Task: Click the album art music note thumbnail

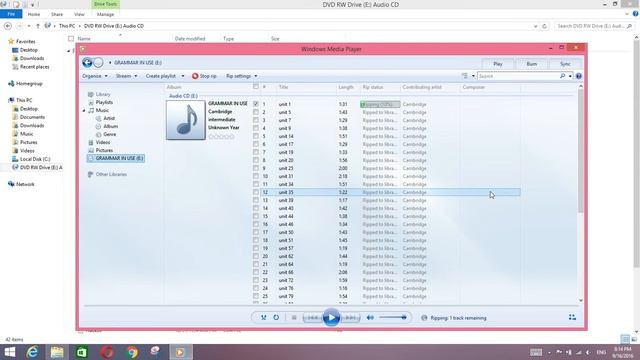Action: (x=186, y=120)
